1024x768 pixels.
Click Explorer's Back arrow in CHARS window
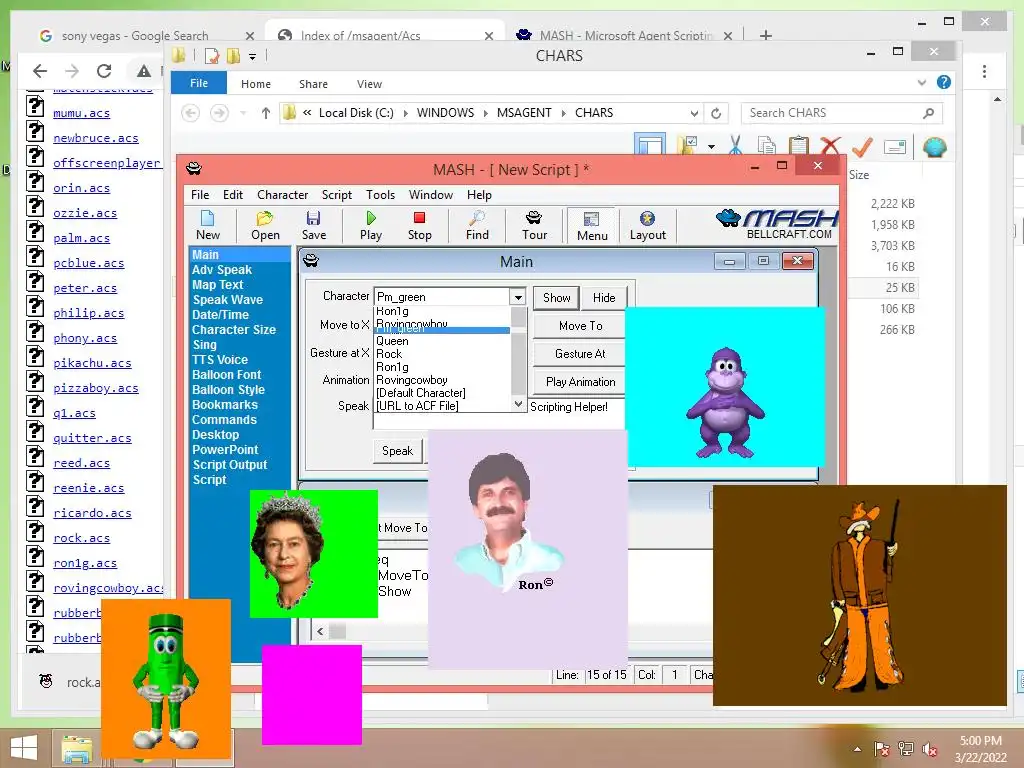click(x=190, y=113)
